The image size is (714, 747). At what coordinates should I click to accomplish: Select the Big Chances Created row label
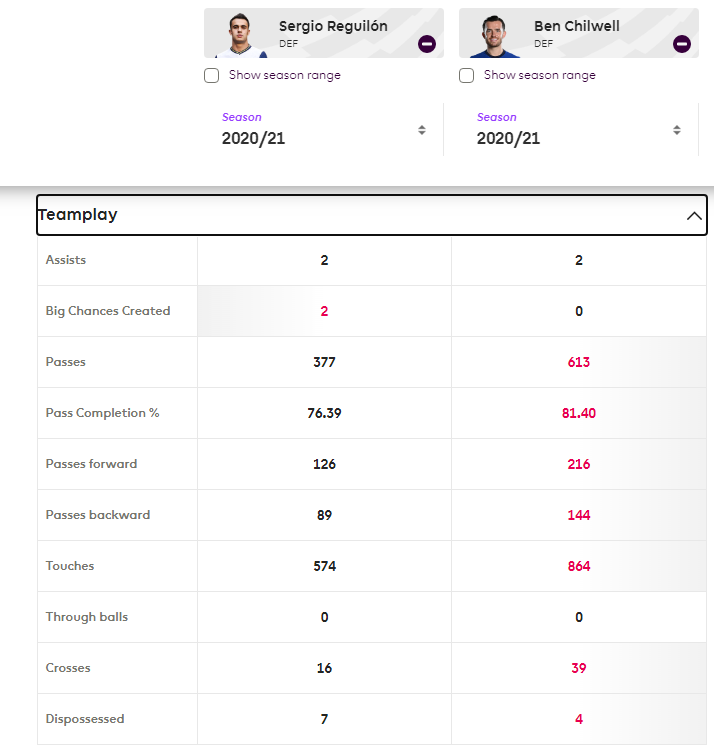(108, 311)
